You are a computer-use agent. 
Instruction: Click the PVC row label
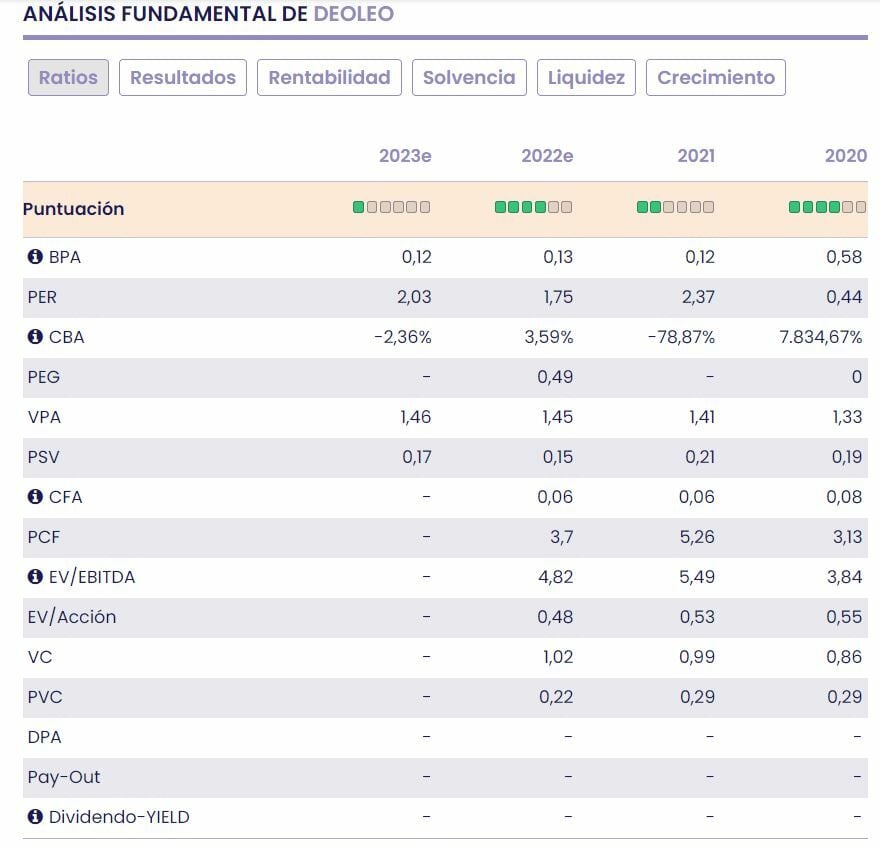click(45, 697)
